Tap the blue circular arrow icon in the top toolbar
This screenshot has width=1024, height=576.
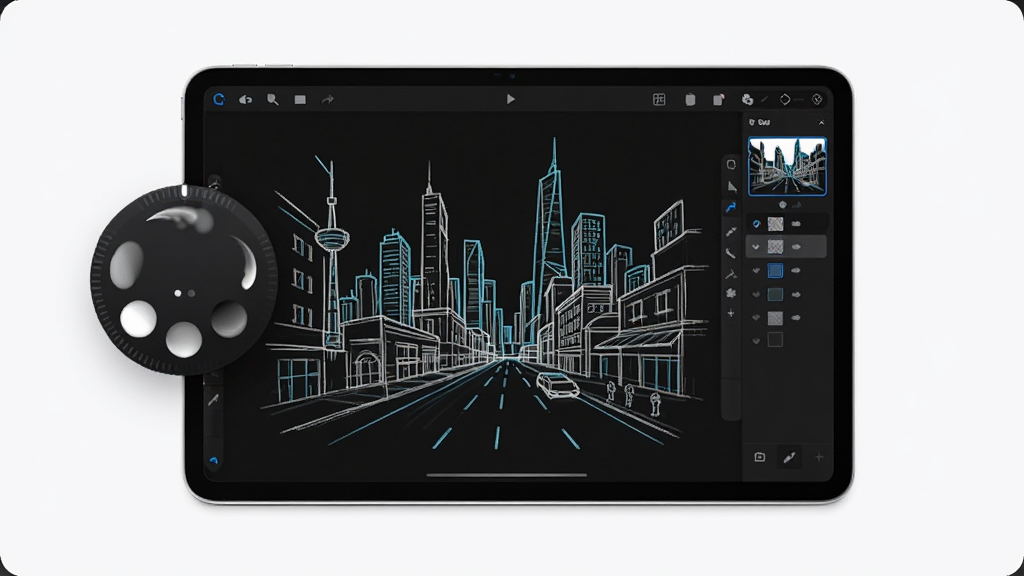pyautogui.click(x=219, y=99)
